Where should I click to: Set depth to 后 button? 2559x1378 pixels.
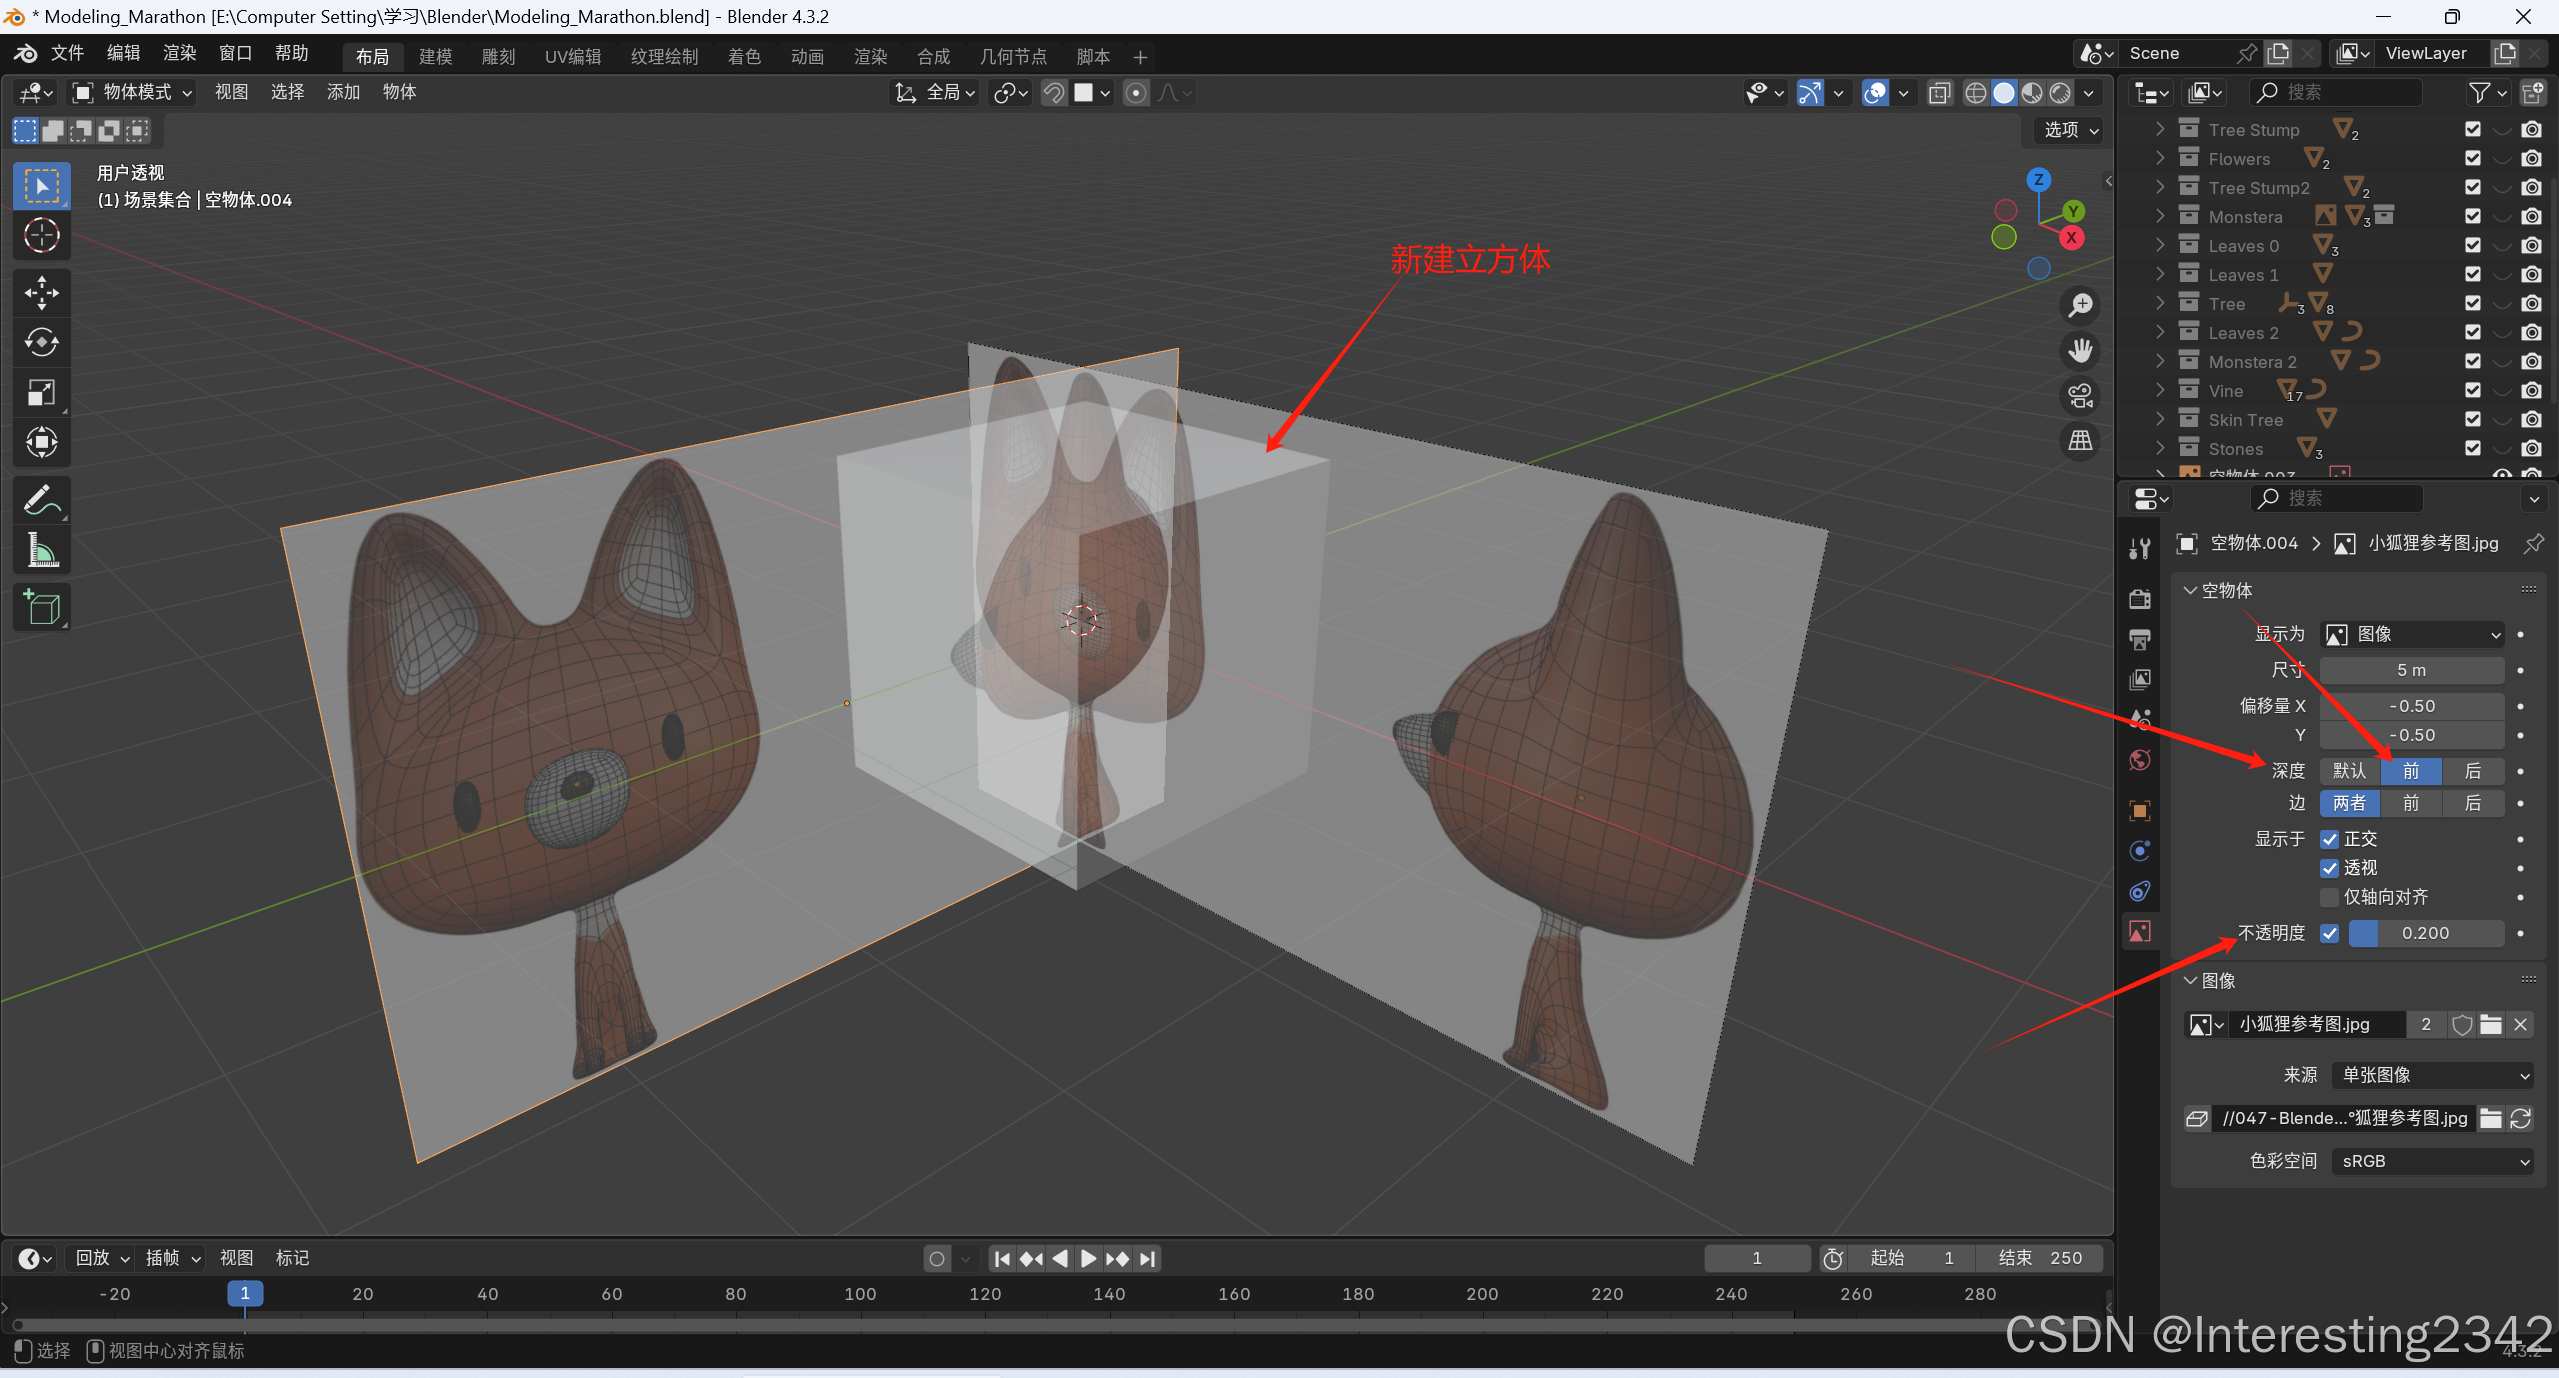click(x=2472, y=770)
